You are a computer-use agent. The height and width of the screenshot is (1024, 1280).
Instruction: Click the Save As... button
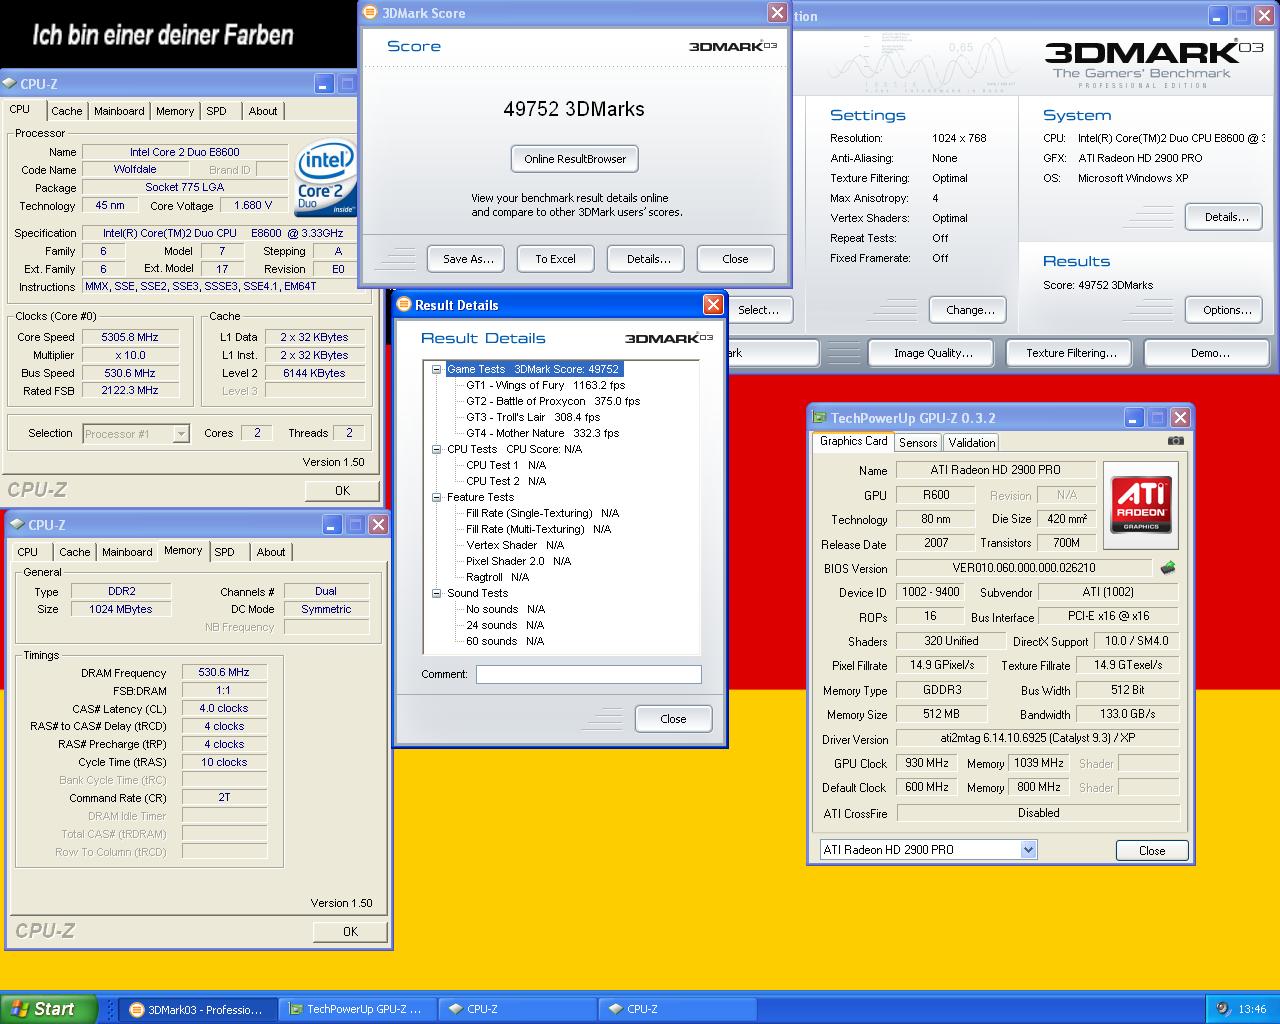(468, 259)
